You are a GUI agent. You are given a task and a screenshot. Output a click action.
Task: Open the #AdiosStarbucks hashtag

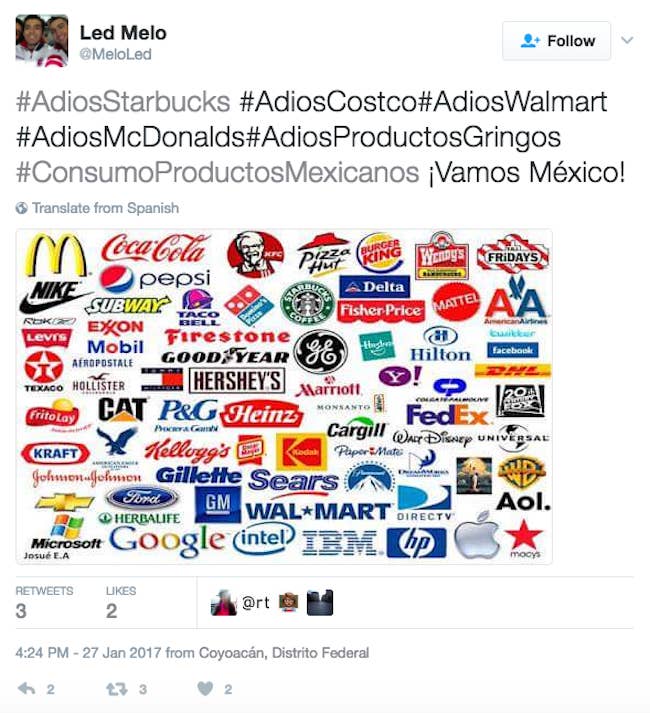tap(123, 101)
